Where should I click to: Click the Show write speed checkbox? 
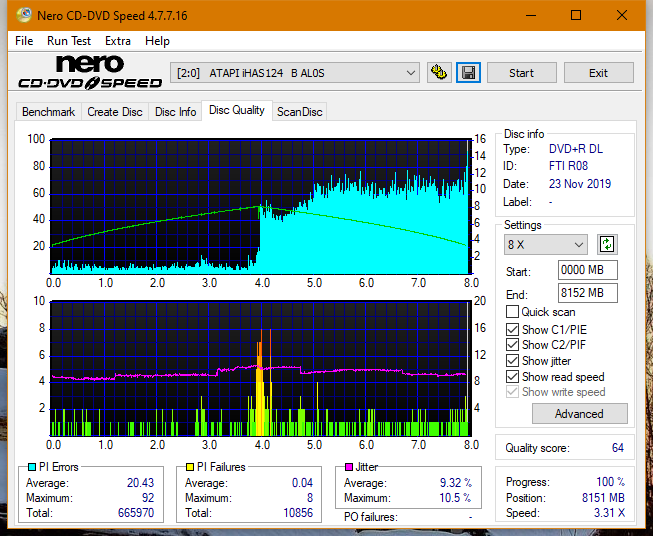tap(512, 392)
